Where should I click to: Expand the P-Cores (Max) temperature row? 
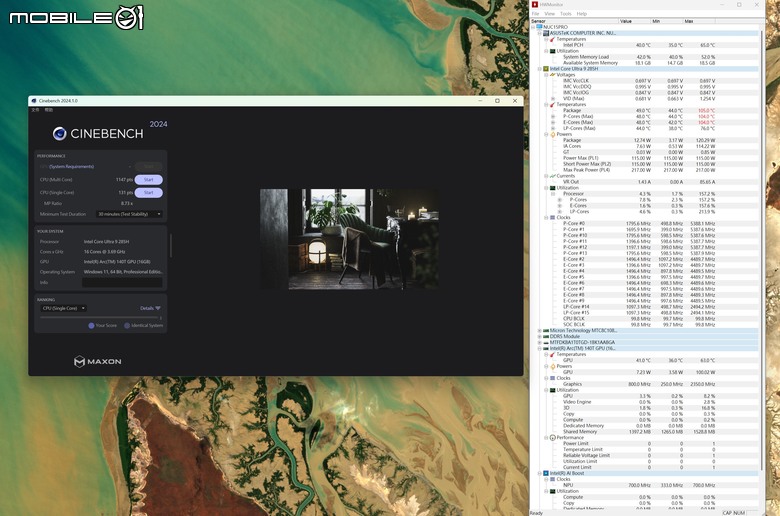coord(553,116)
